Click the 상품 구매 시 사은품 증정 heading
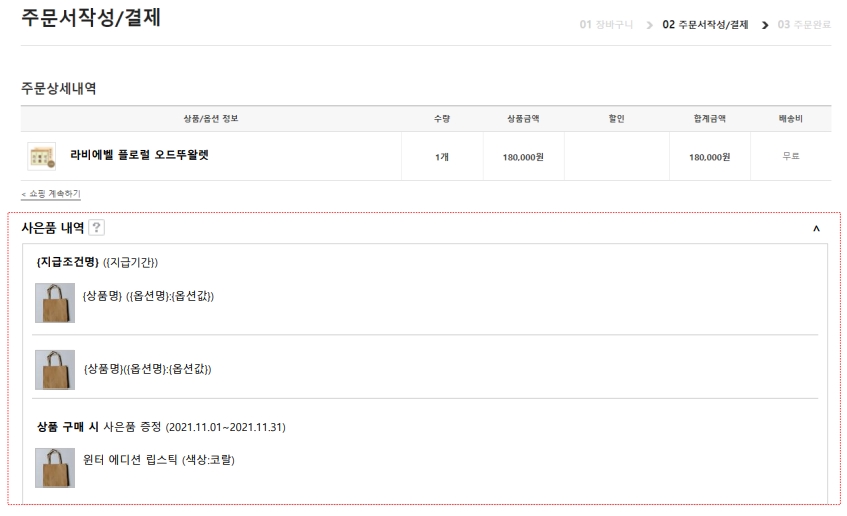 click(x=160, y=427)
